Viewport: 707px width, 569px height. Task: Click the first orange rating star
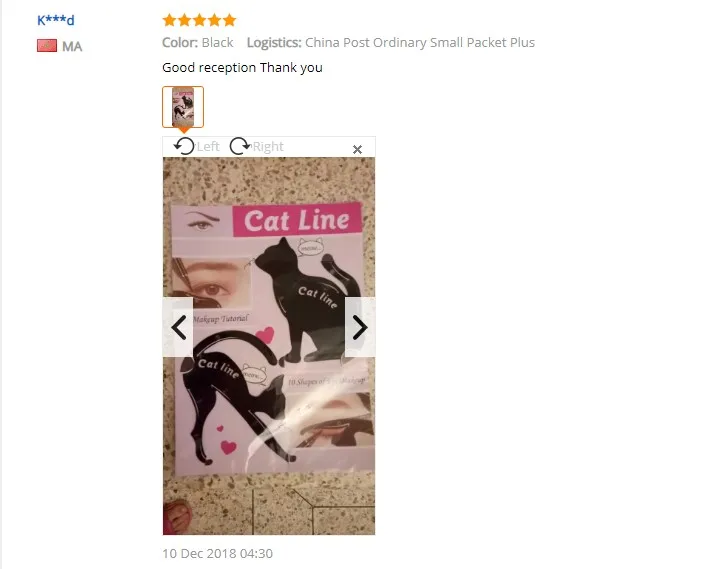170,20
